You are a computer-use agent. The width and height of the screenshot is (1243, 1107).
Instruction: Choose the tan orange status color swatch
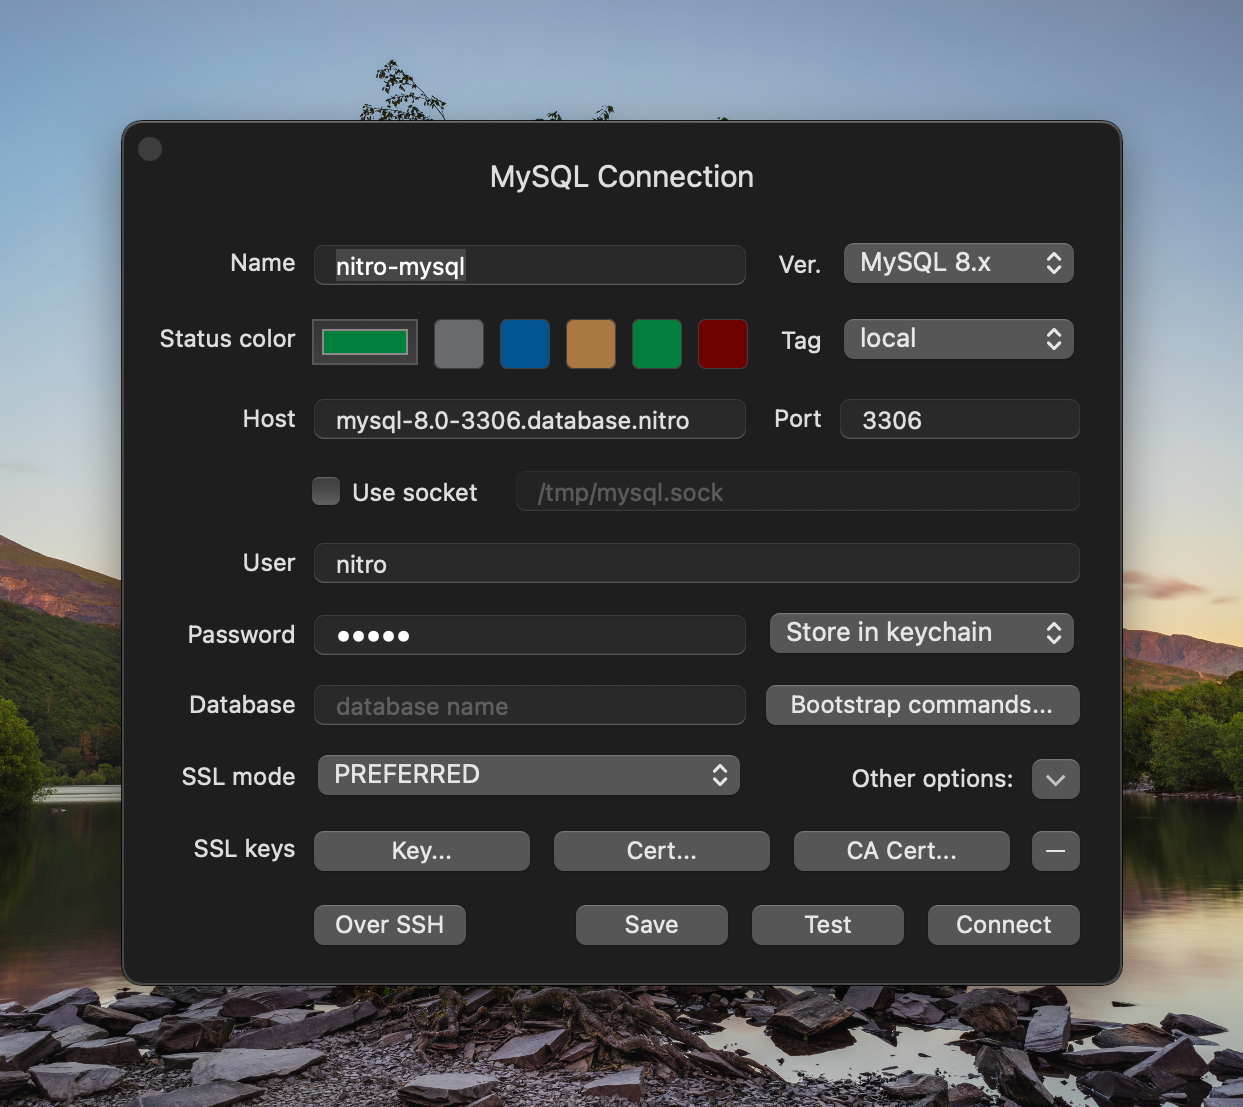tap(591, 344)
